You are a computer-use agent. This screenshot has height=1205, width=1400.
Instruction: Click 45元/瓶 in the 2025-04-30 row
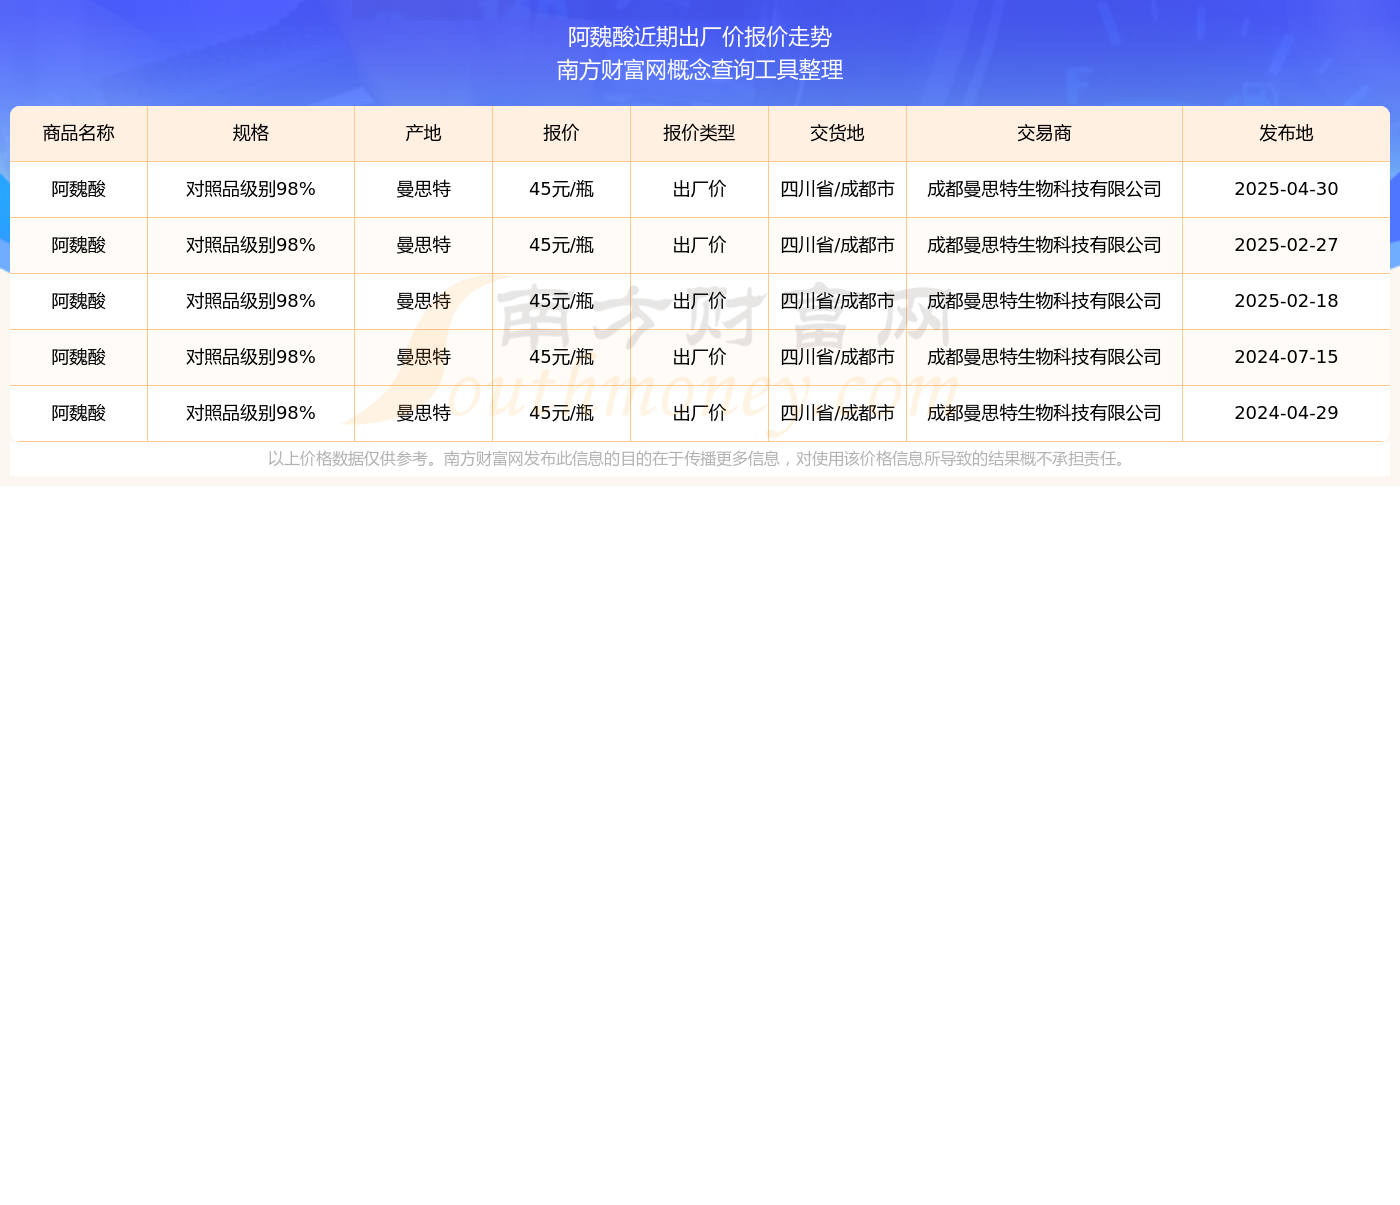coord(562,189)
